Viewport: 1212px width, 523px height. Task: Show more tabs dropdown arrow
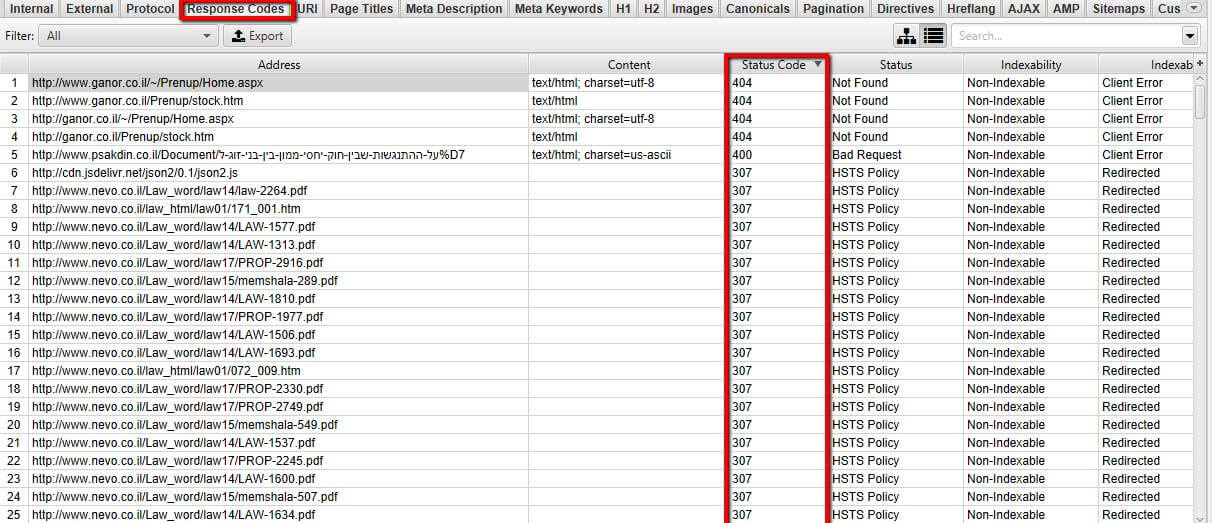[1194, 8]
